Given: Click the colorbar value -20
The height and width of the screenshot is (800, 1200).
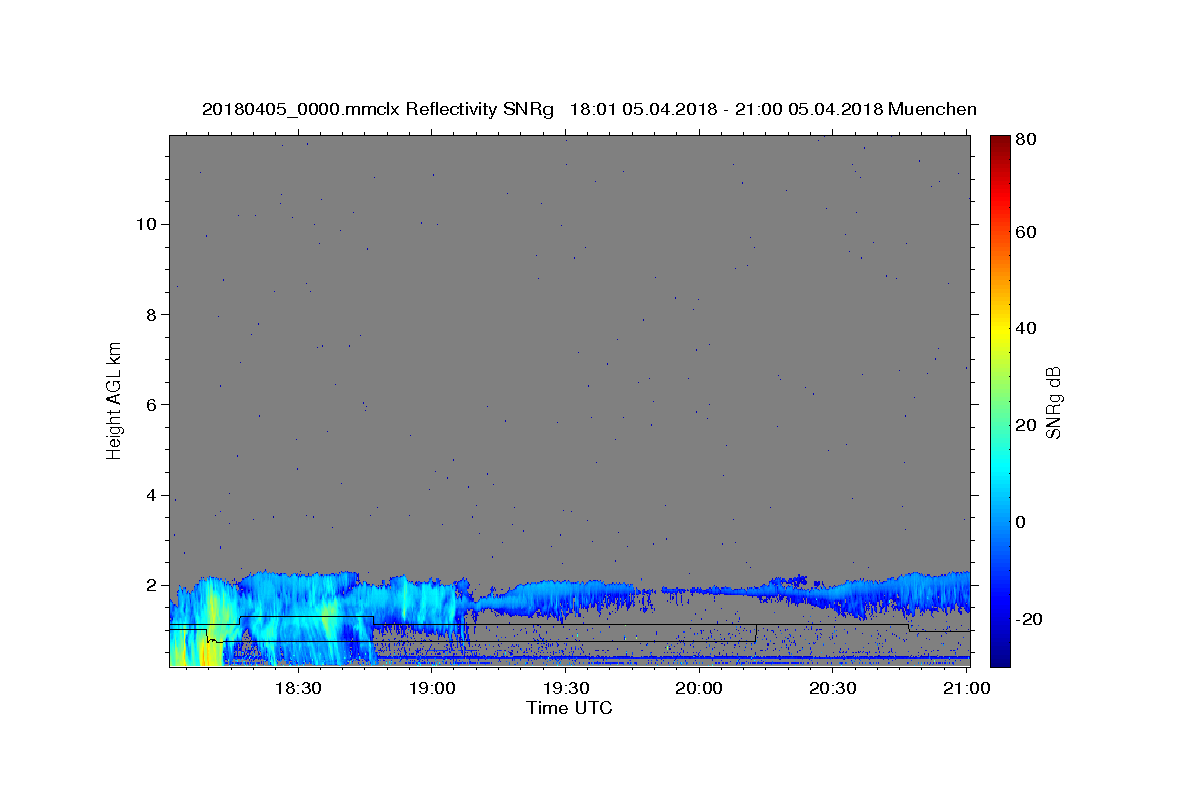Looking at the screenshot, I should 1029,619.
